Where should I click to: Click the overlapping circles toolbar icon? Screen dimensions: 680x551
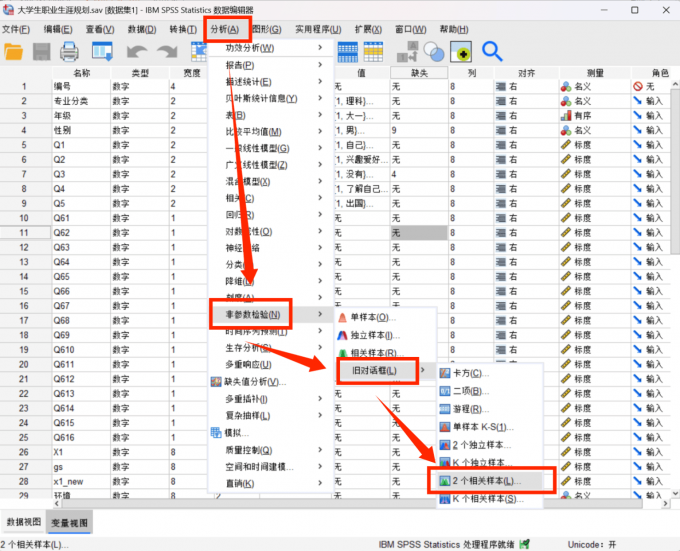(x=434, y=52)
